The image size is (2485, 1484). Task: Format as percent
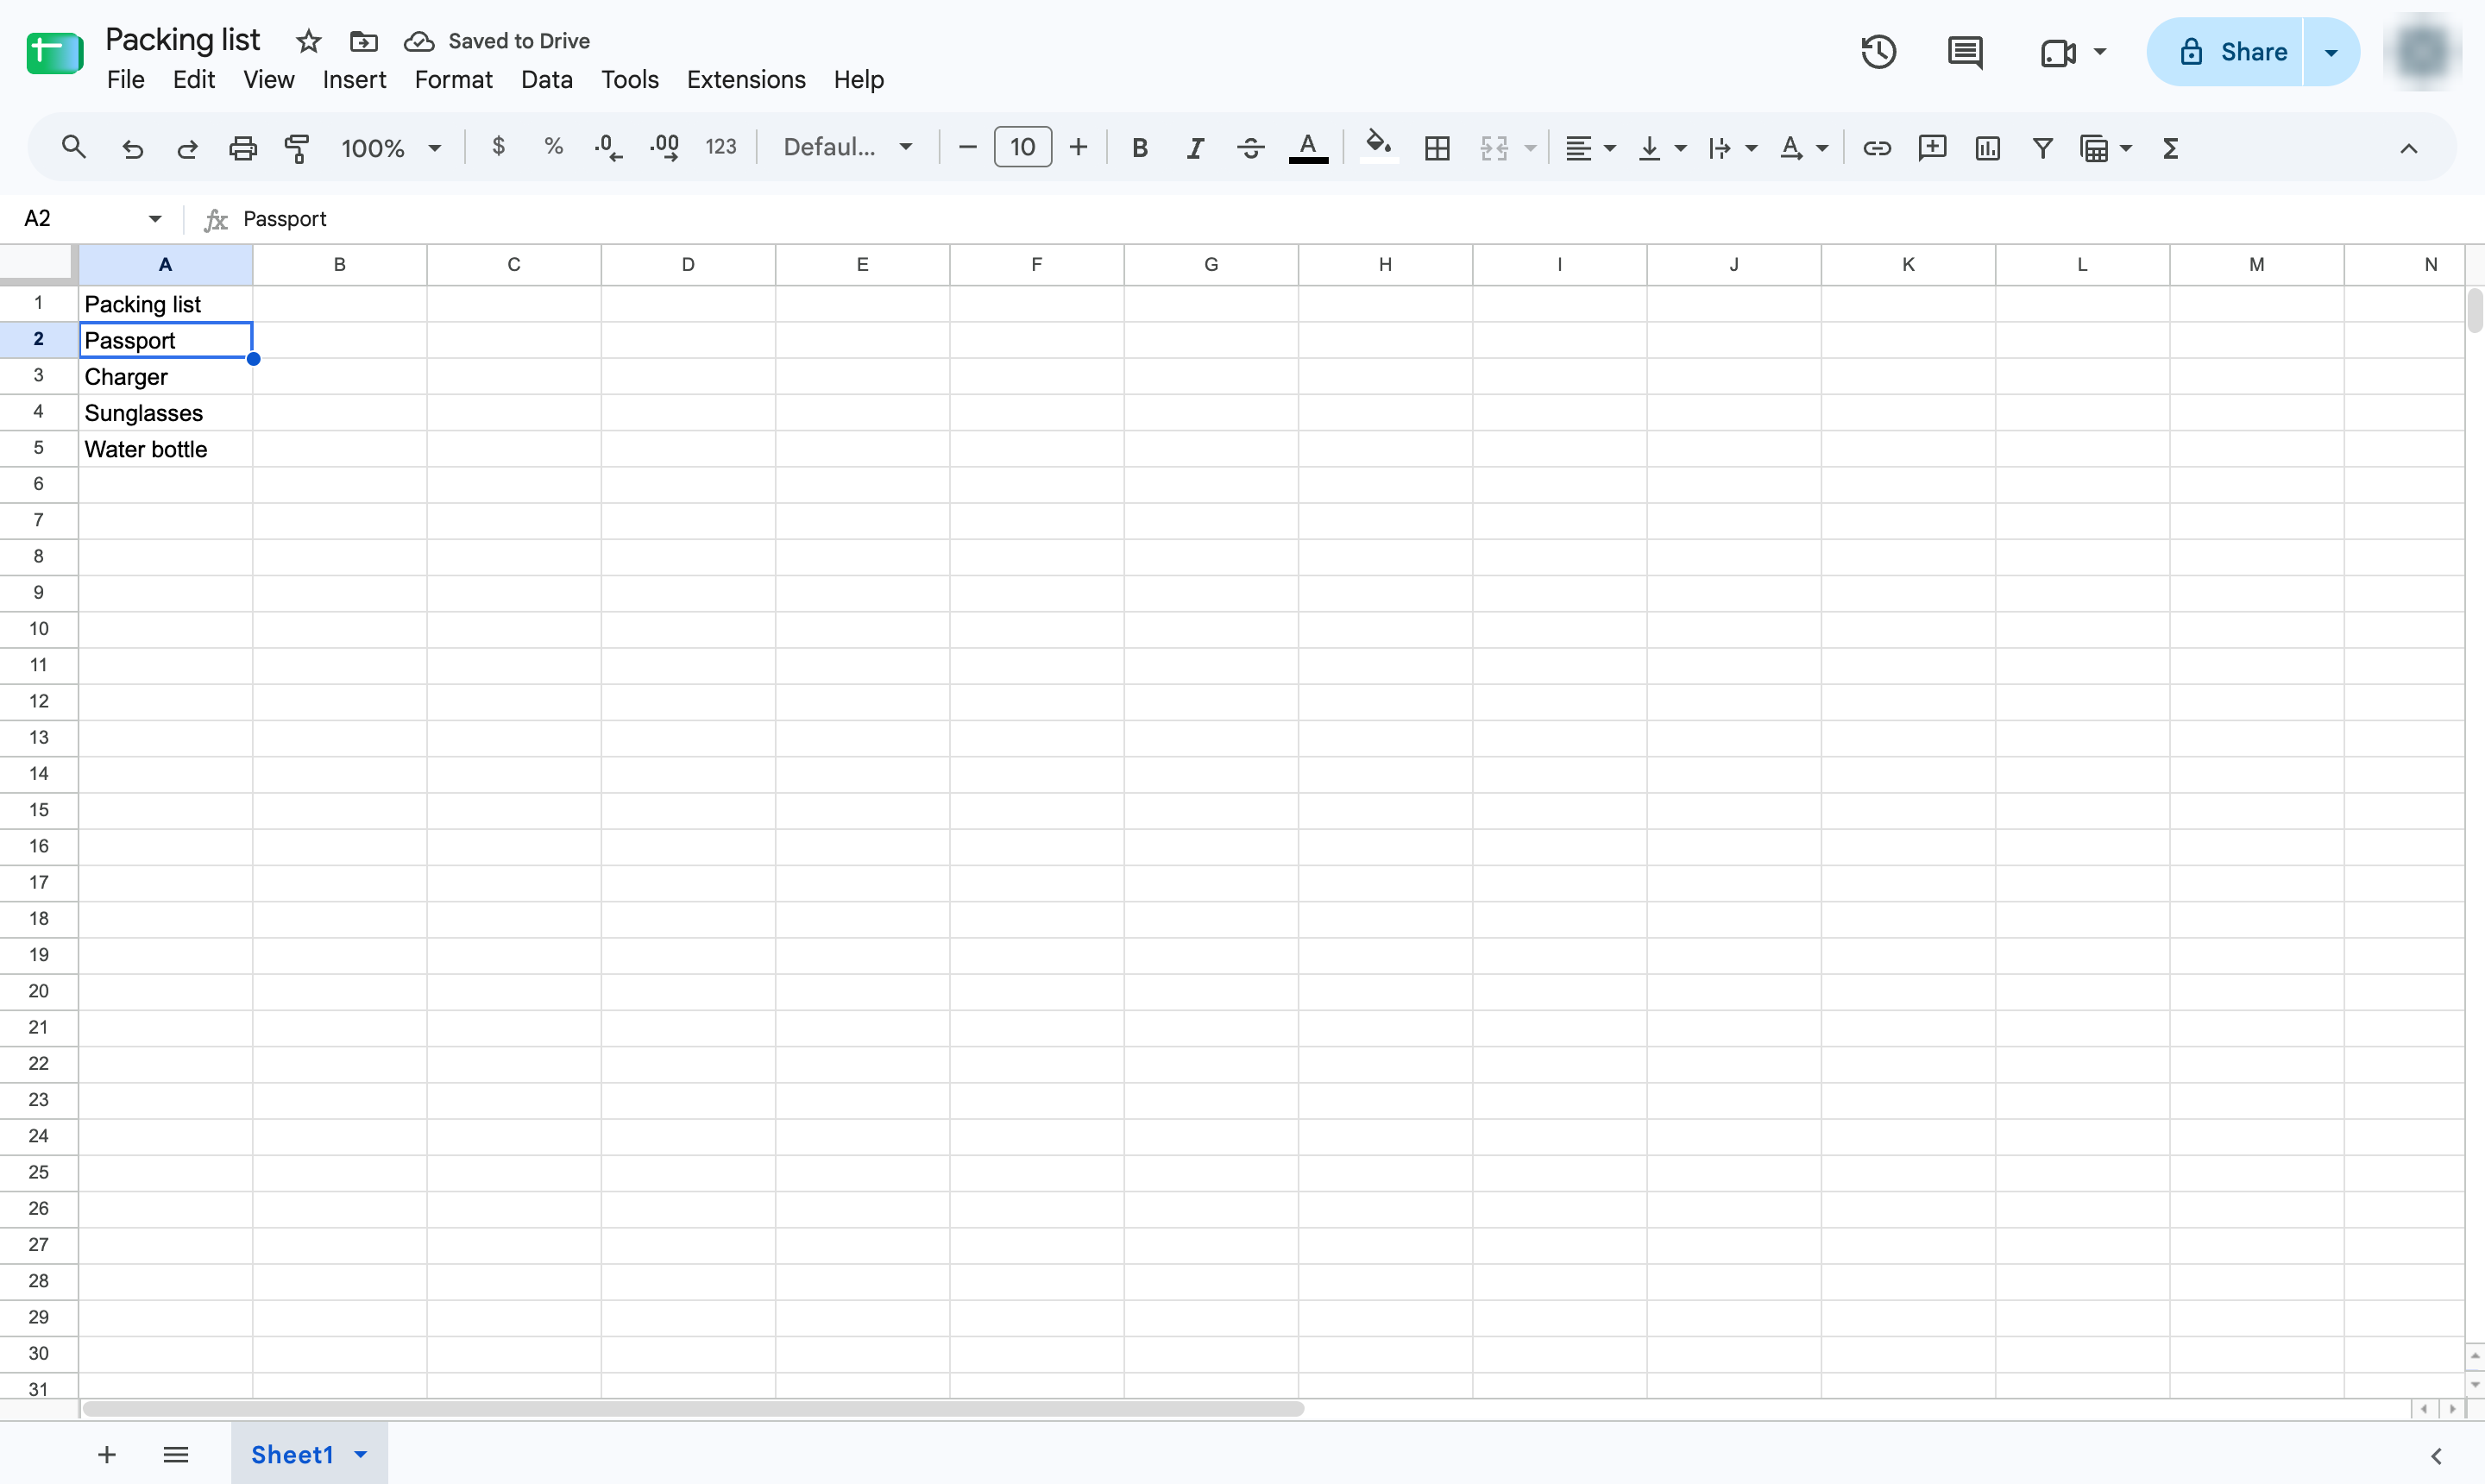(553, 147)
